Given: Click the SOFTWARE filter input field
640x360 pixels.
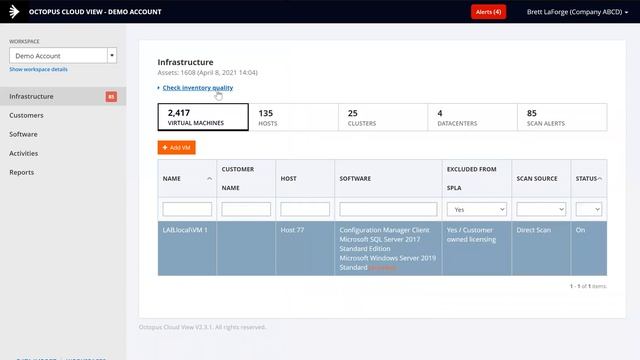Looking at the screenshot, I should (x=388, y=209).
